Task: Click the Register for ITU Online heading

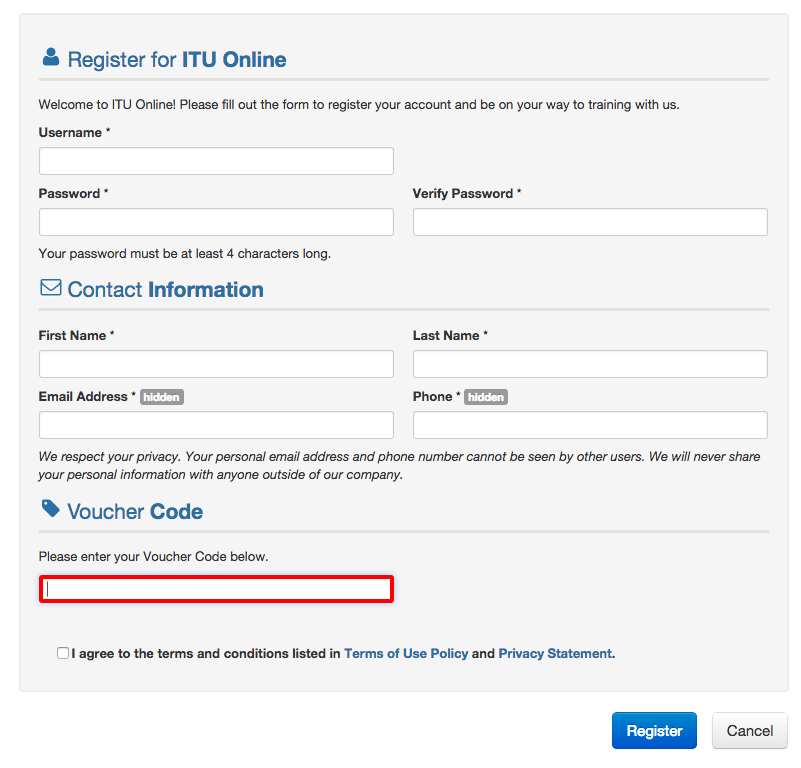Action: [x=177, y=59]
